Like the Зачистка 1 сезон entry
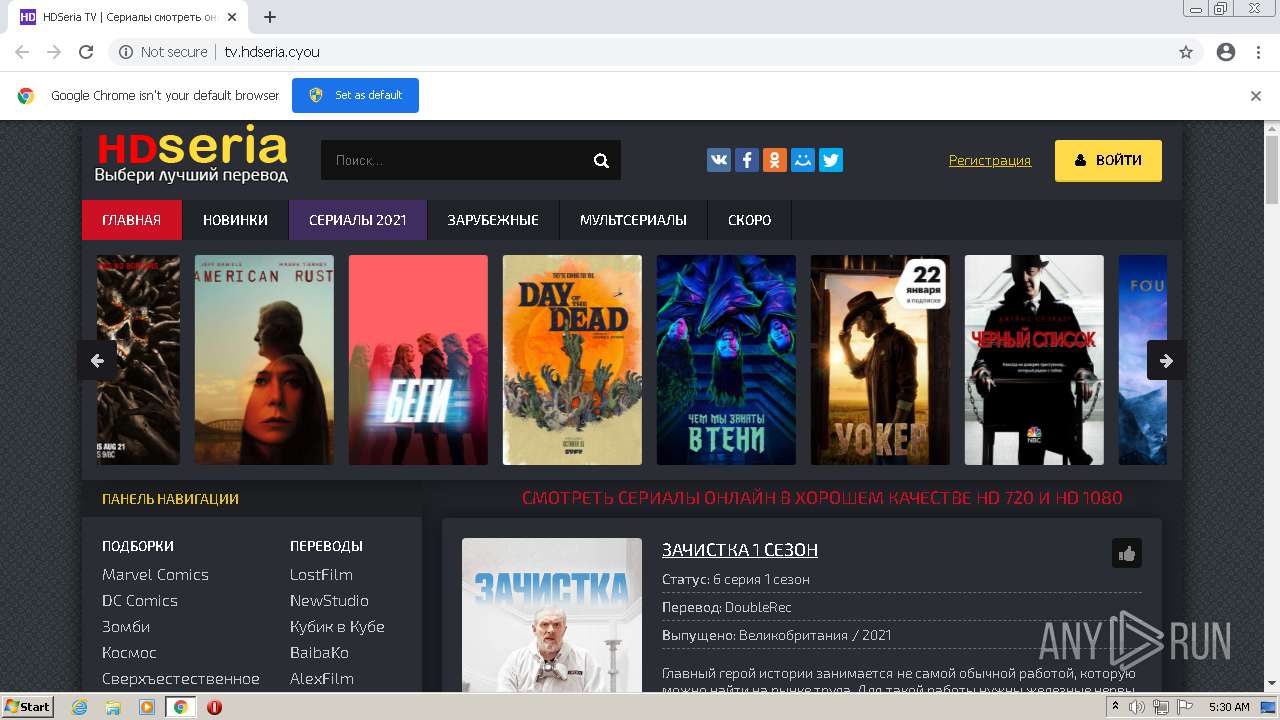 click(1127, 553)
